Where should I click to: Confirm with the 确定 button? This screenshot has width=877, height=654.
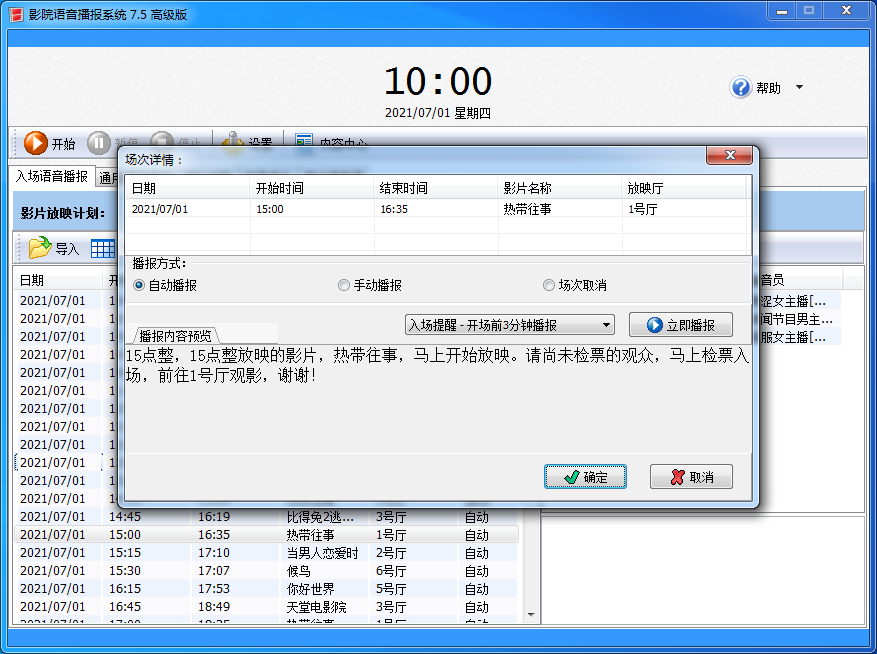585,477
